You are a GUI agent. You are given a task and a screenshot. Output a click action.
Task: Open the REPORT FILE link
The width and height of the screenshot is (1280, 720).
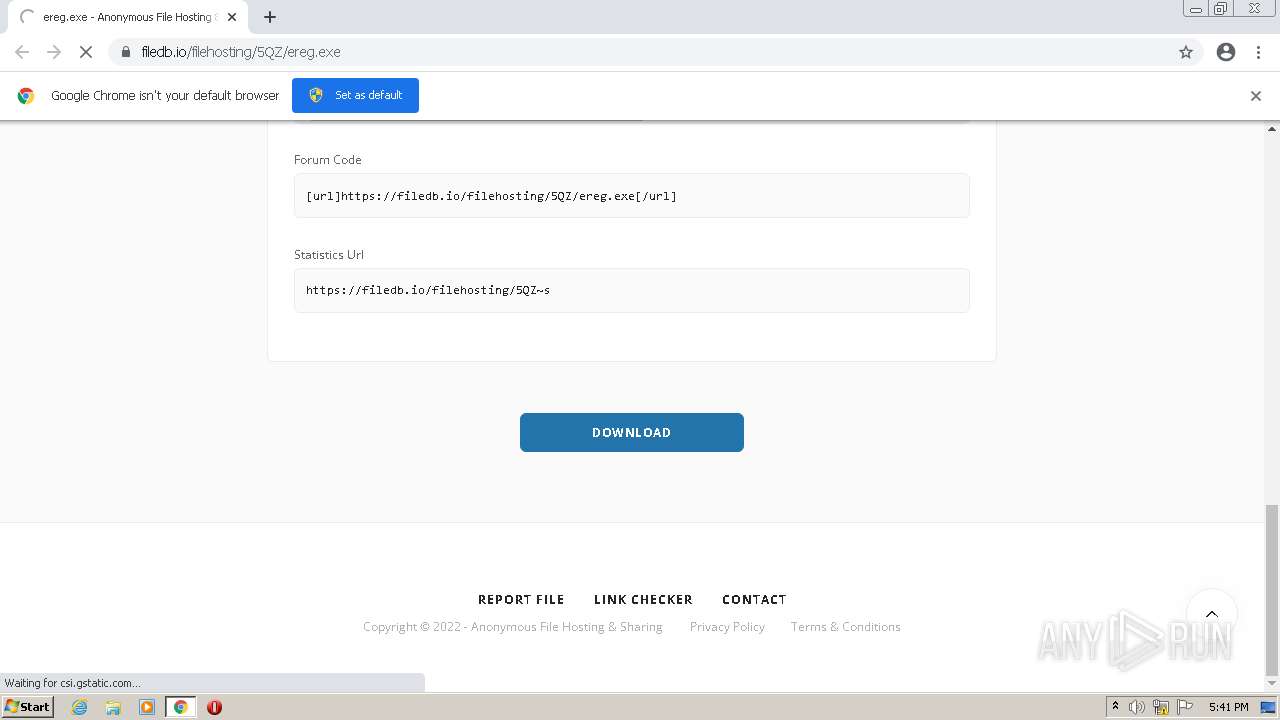[521, 600]
